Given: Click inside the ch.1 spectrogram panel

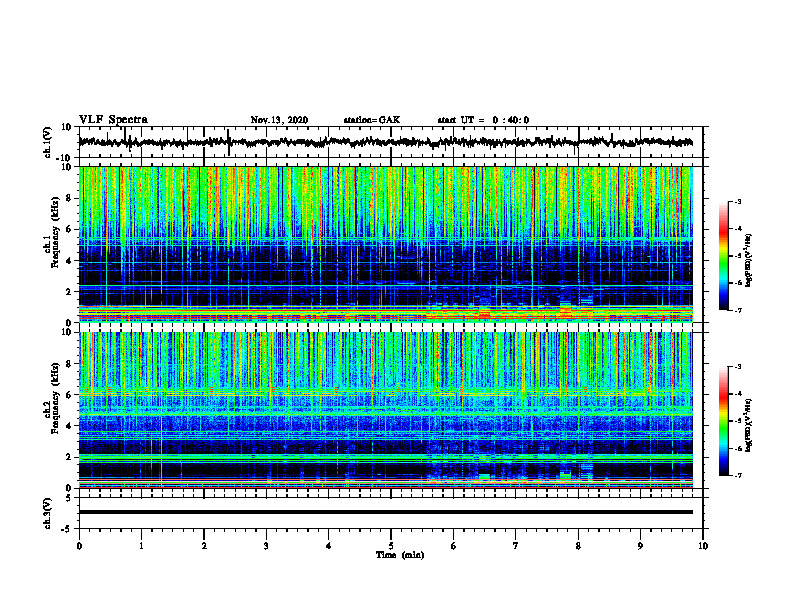Looking at the screenshot, I should pyautogui.click(x=391, y=244).
